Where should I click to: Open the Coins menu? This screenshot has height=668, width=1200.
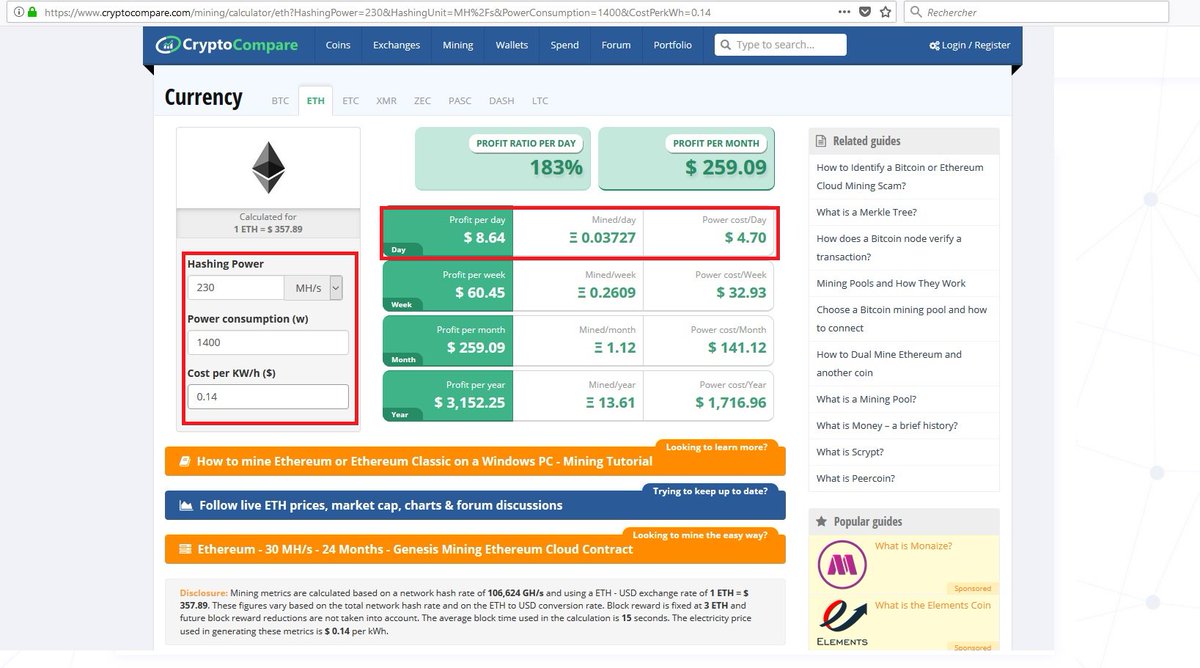click(338, 45)
